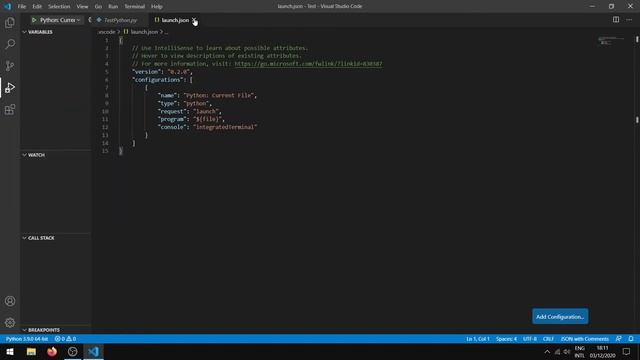The height and width of the screenshot is (360, 640).
Task: Open the feedback icon in status bar
Action: [x=619, y=339]
